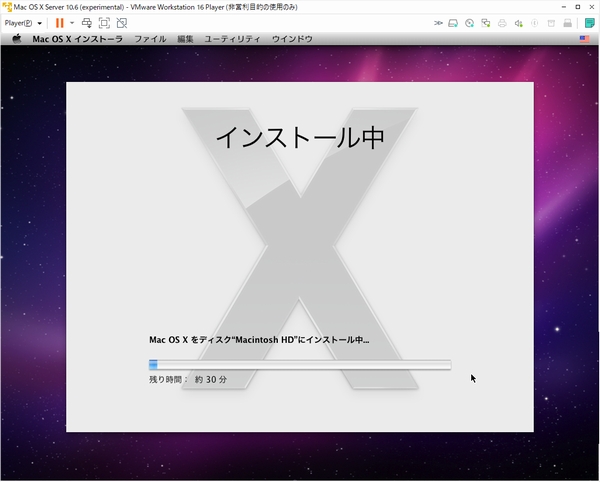Click the installation progress bar
This screenshot has width=600, height=482.
(x=300, y=365)
